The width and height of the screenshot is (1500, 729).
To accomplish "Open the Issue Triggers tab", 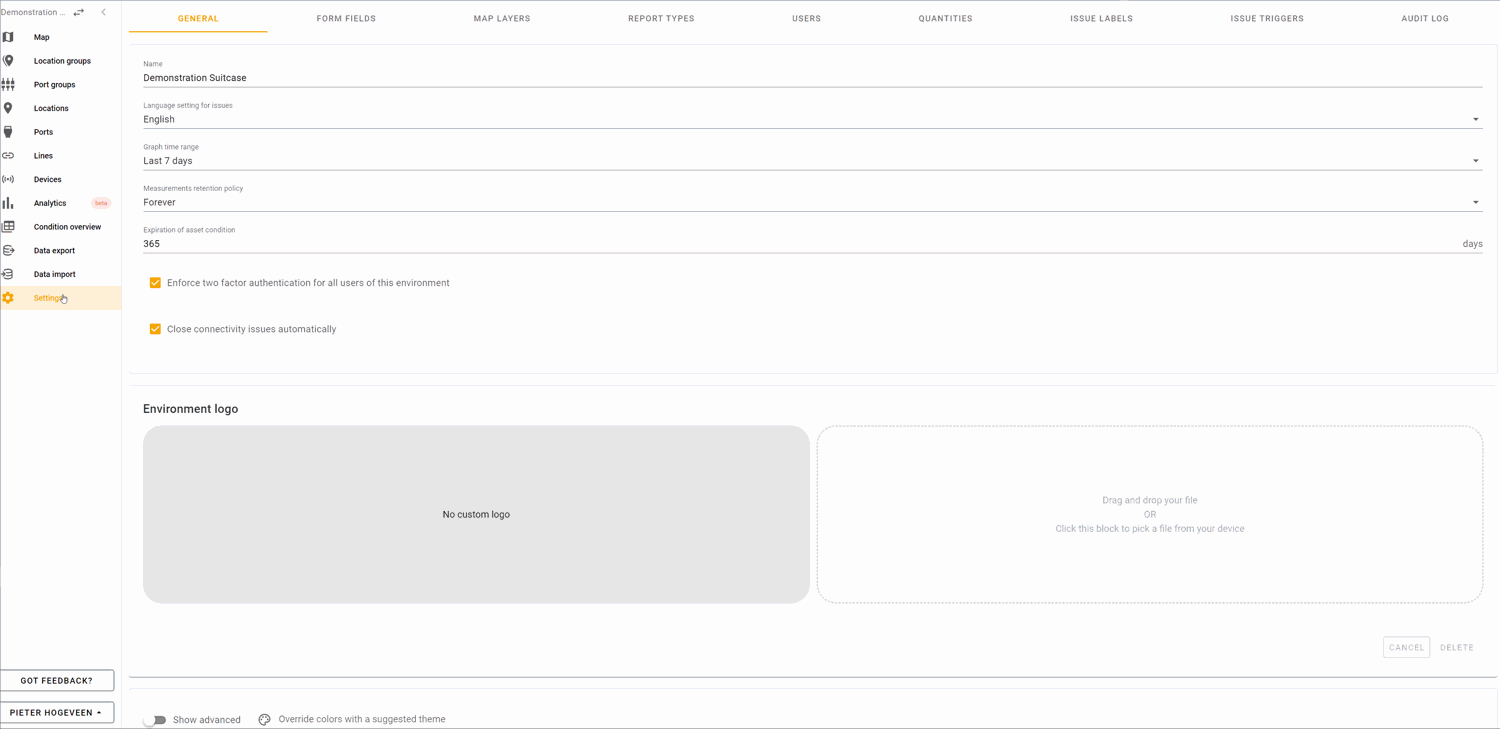I will coord(1266,18).
